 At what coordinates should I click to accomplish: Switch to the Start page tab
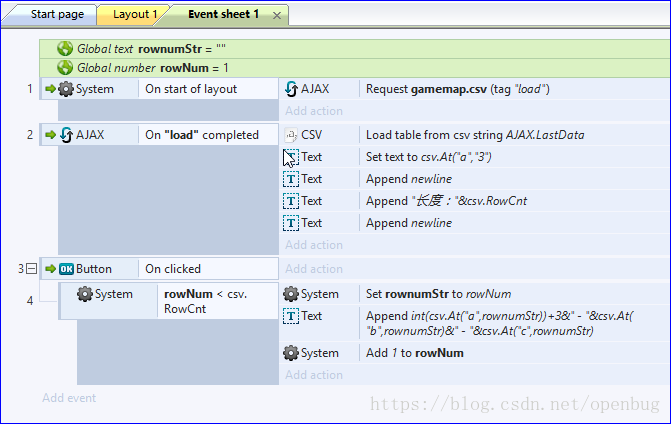pyautogui.click(x=57, y=14)
